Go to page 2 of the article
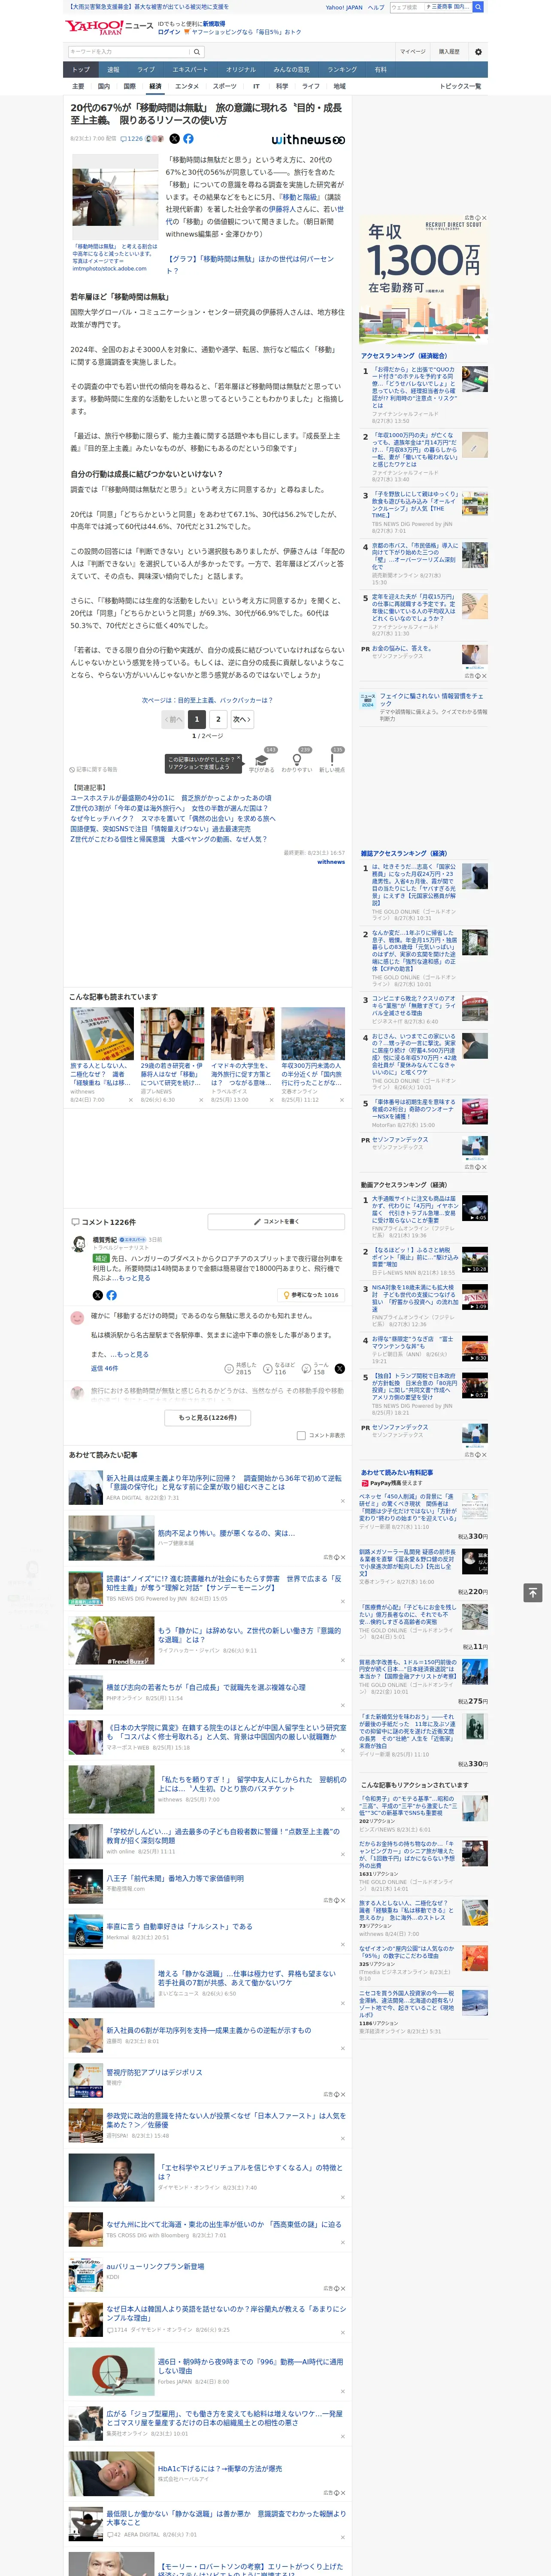The height and width of the screenshot is (2576, 551). pyautogui.click(x=218, y=719)
